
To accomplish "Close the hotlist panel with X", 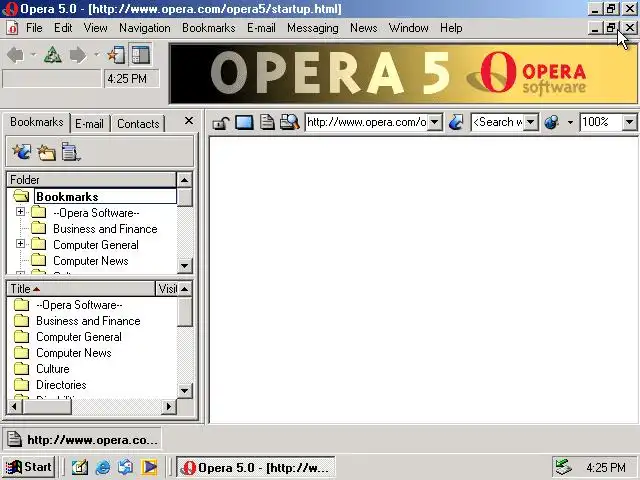I will 189,121.
